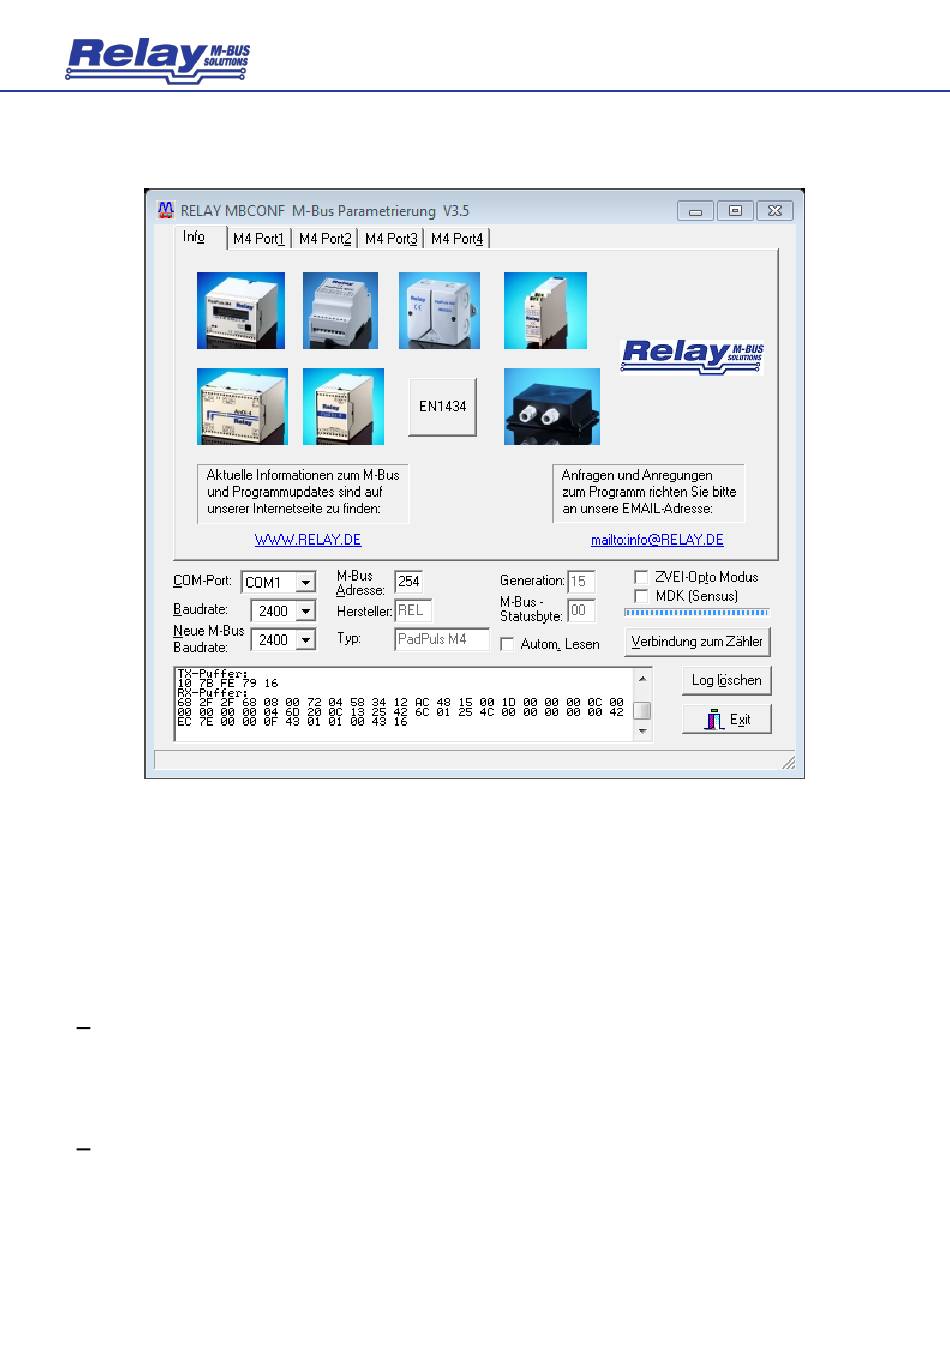The image size is (950, 1345).
Task: Click the door icon on the Exit button
Action: tap(714, 719)
